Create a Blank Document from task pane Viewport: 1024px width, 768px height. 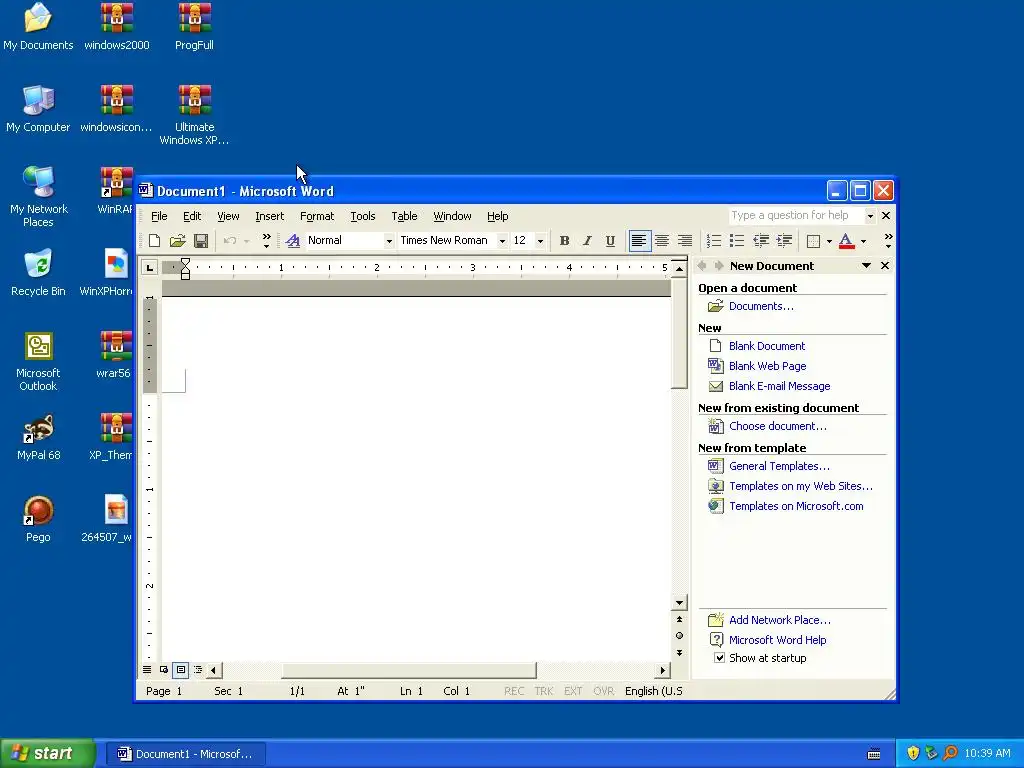pos(767,346)
